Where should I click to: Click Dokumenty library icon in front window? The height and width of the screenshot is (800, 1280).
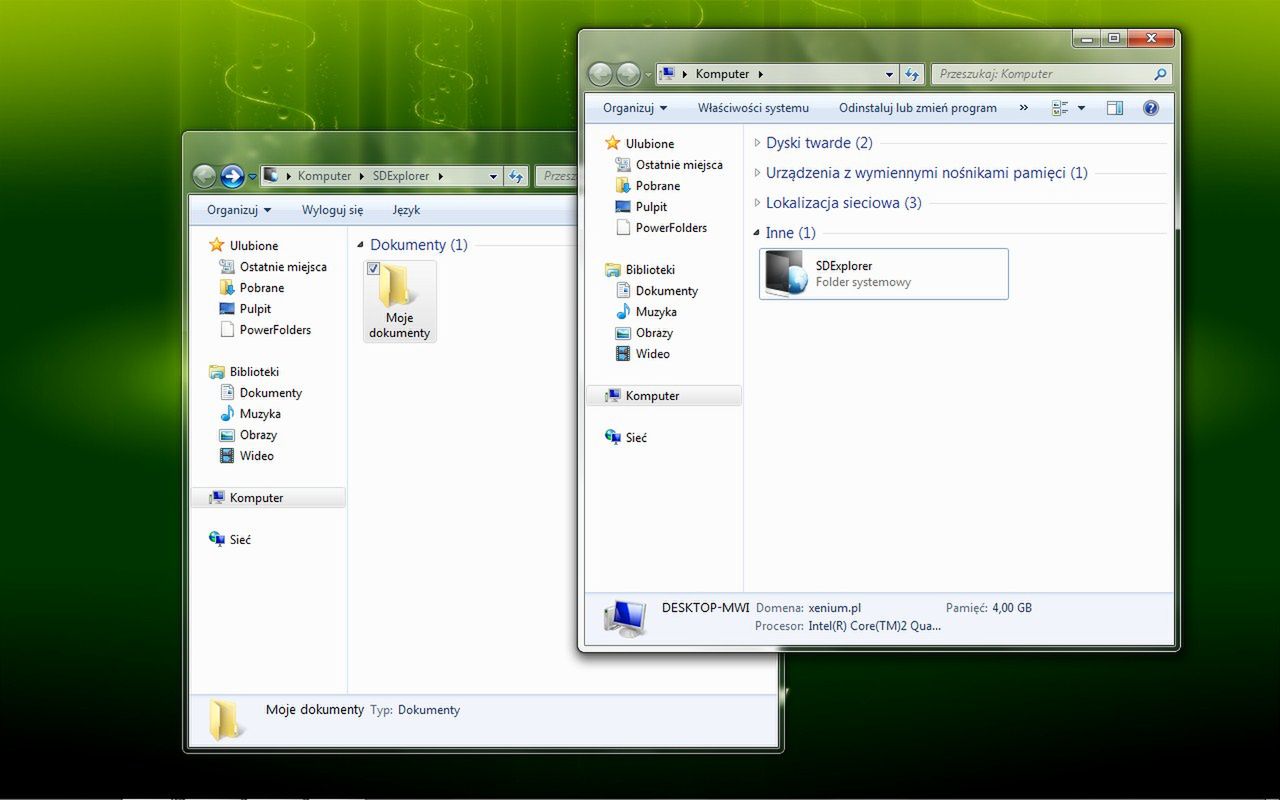623,291
